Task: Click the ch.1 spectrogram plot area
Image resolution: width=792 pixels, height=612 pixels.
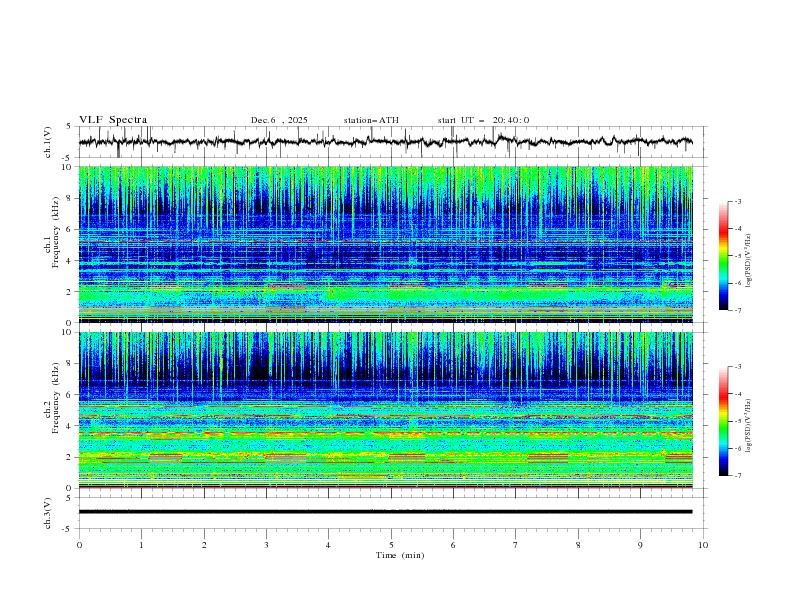Action: tap(386, 244)
